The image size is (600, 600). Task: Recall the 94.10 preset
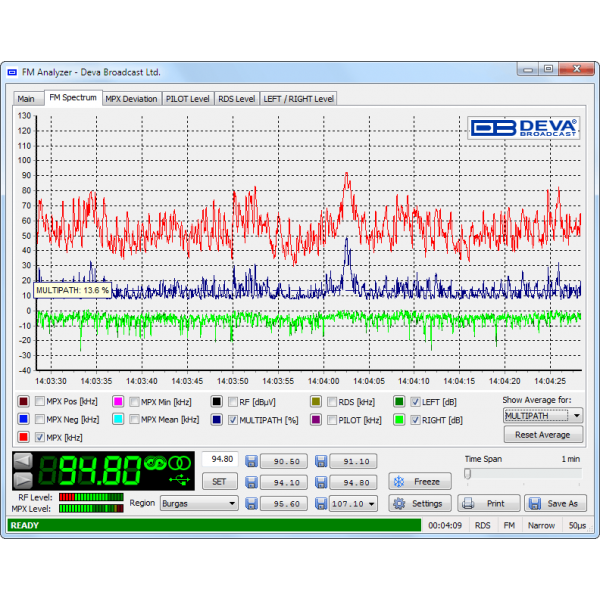click(284, 483)
